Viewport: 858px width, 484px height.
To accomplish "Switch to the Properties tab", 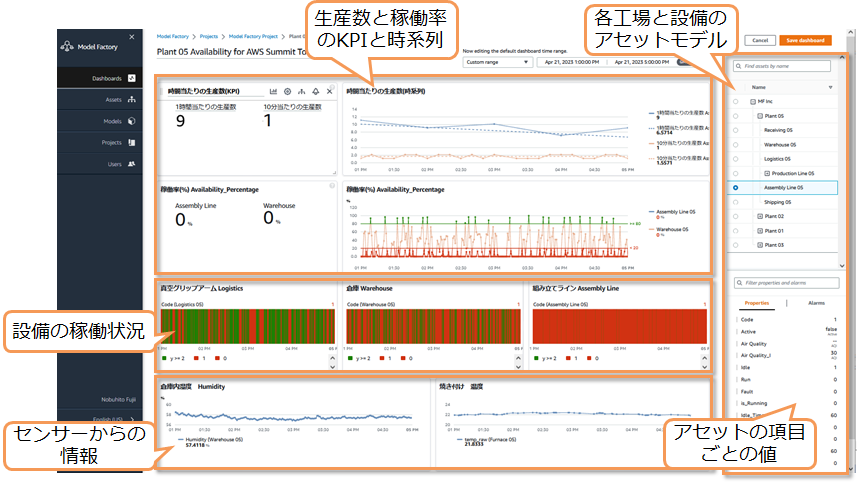I will [757, 303].
